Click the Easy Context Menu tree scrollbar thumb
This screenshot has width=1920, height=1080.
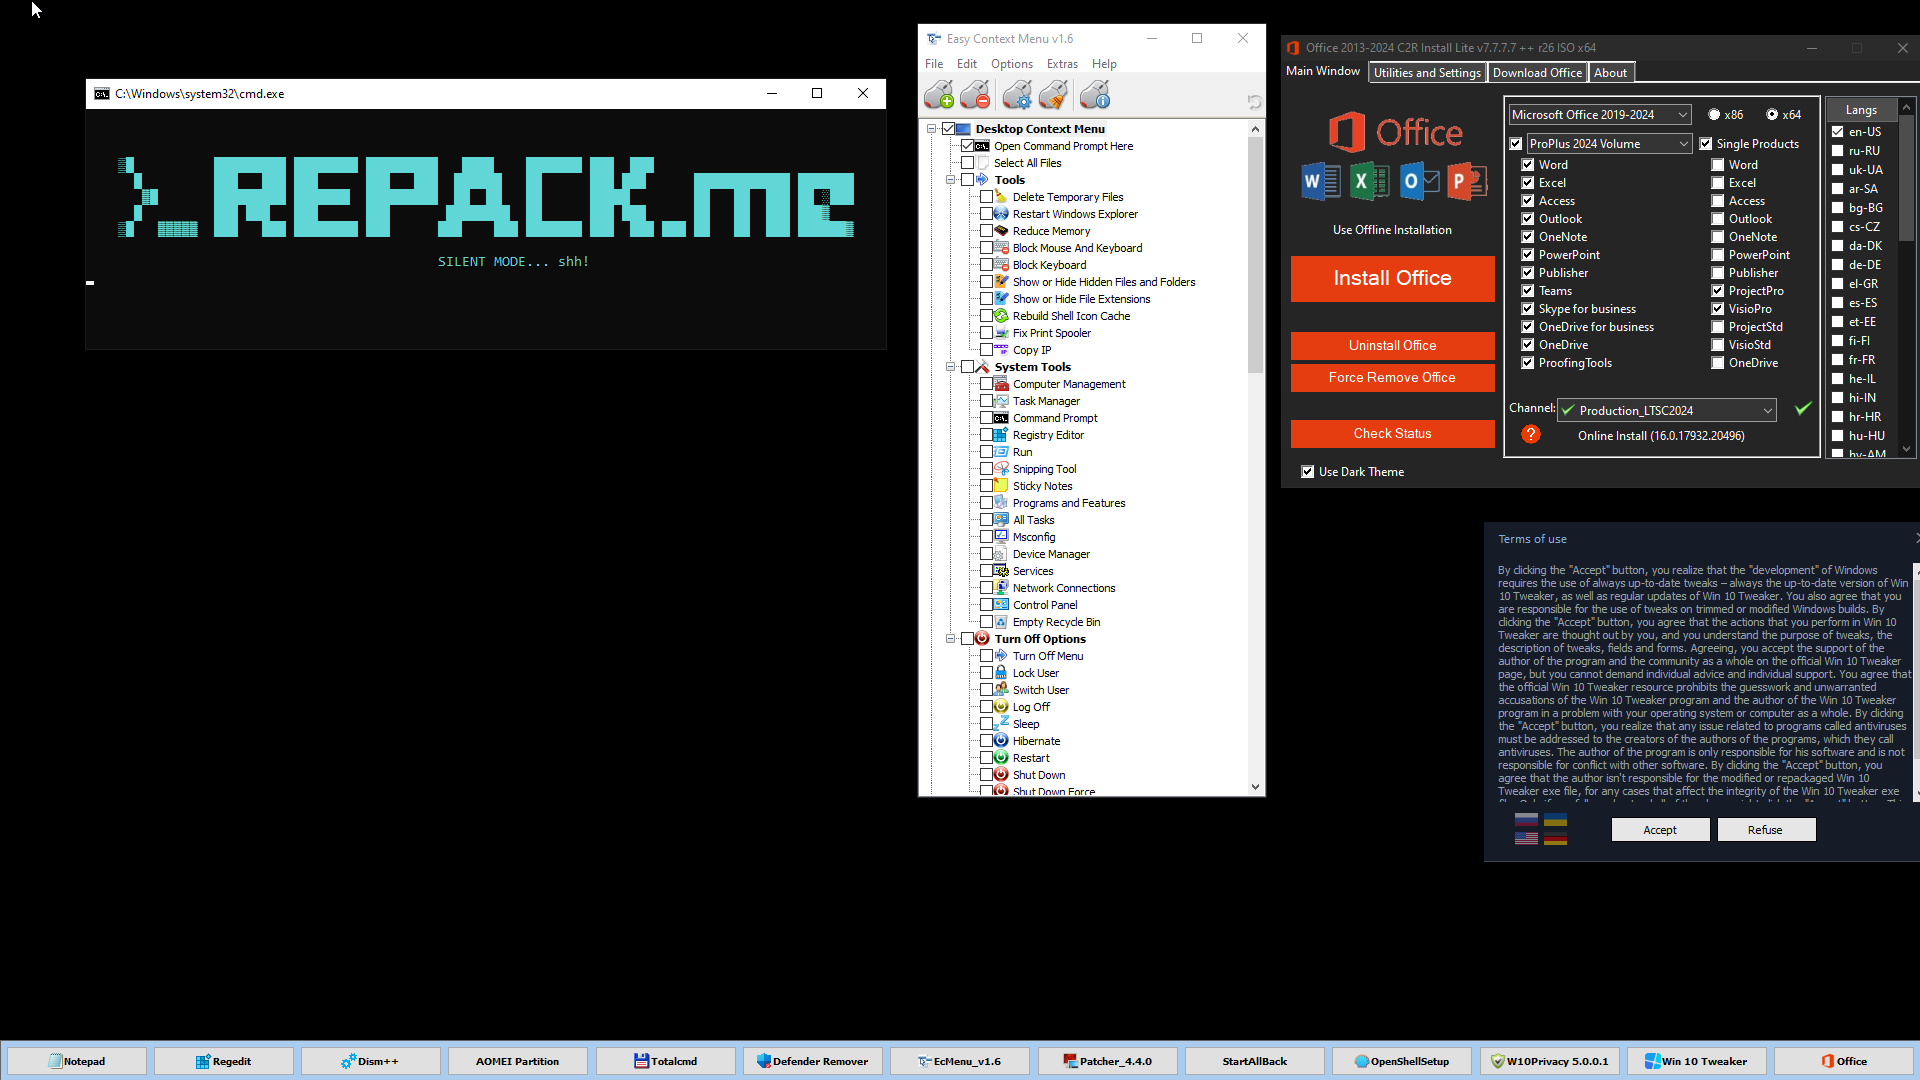coord(1256,255)
